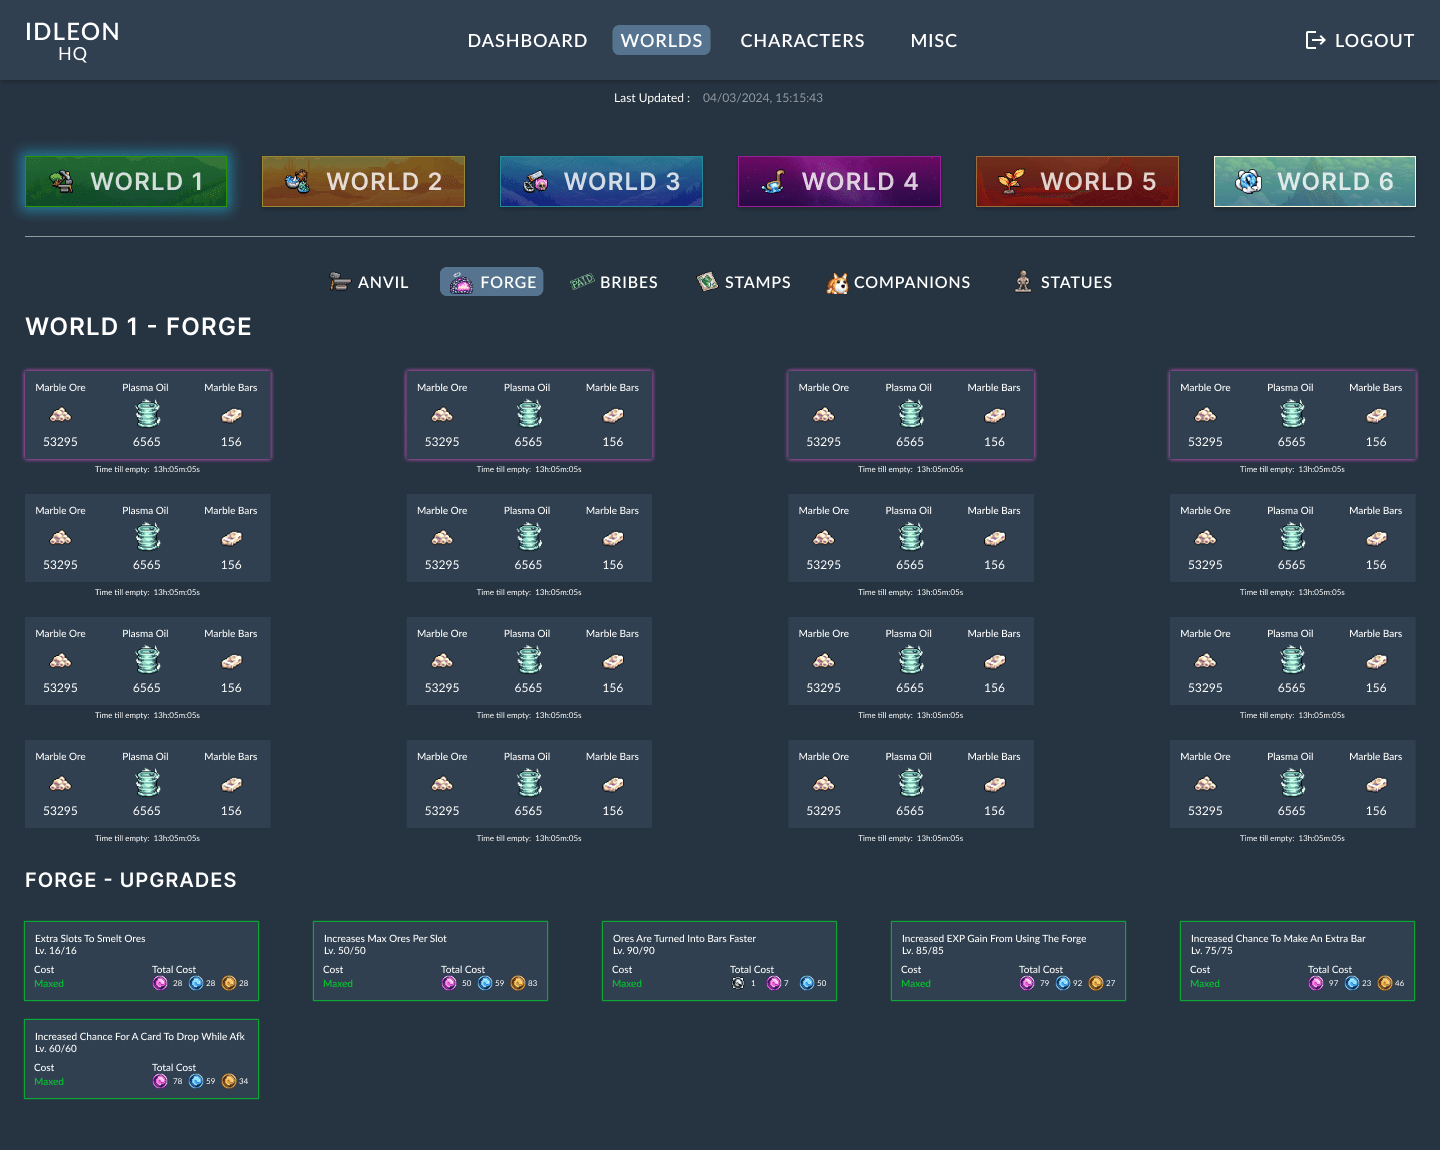Click Increased Chance To Make An Extra Bar title
This screenshot has height=1150, width=1440.
tap(1278, 939)
